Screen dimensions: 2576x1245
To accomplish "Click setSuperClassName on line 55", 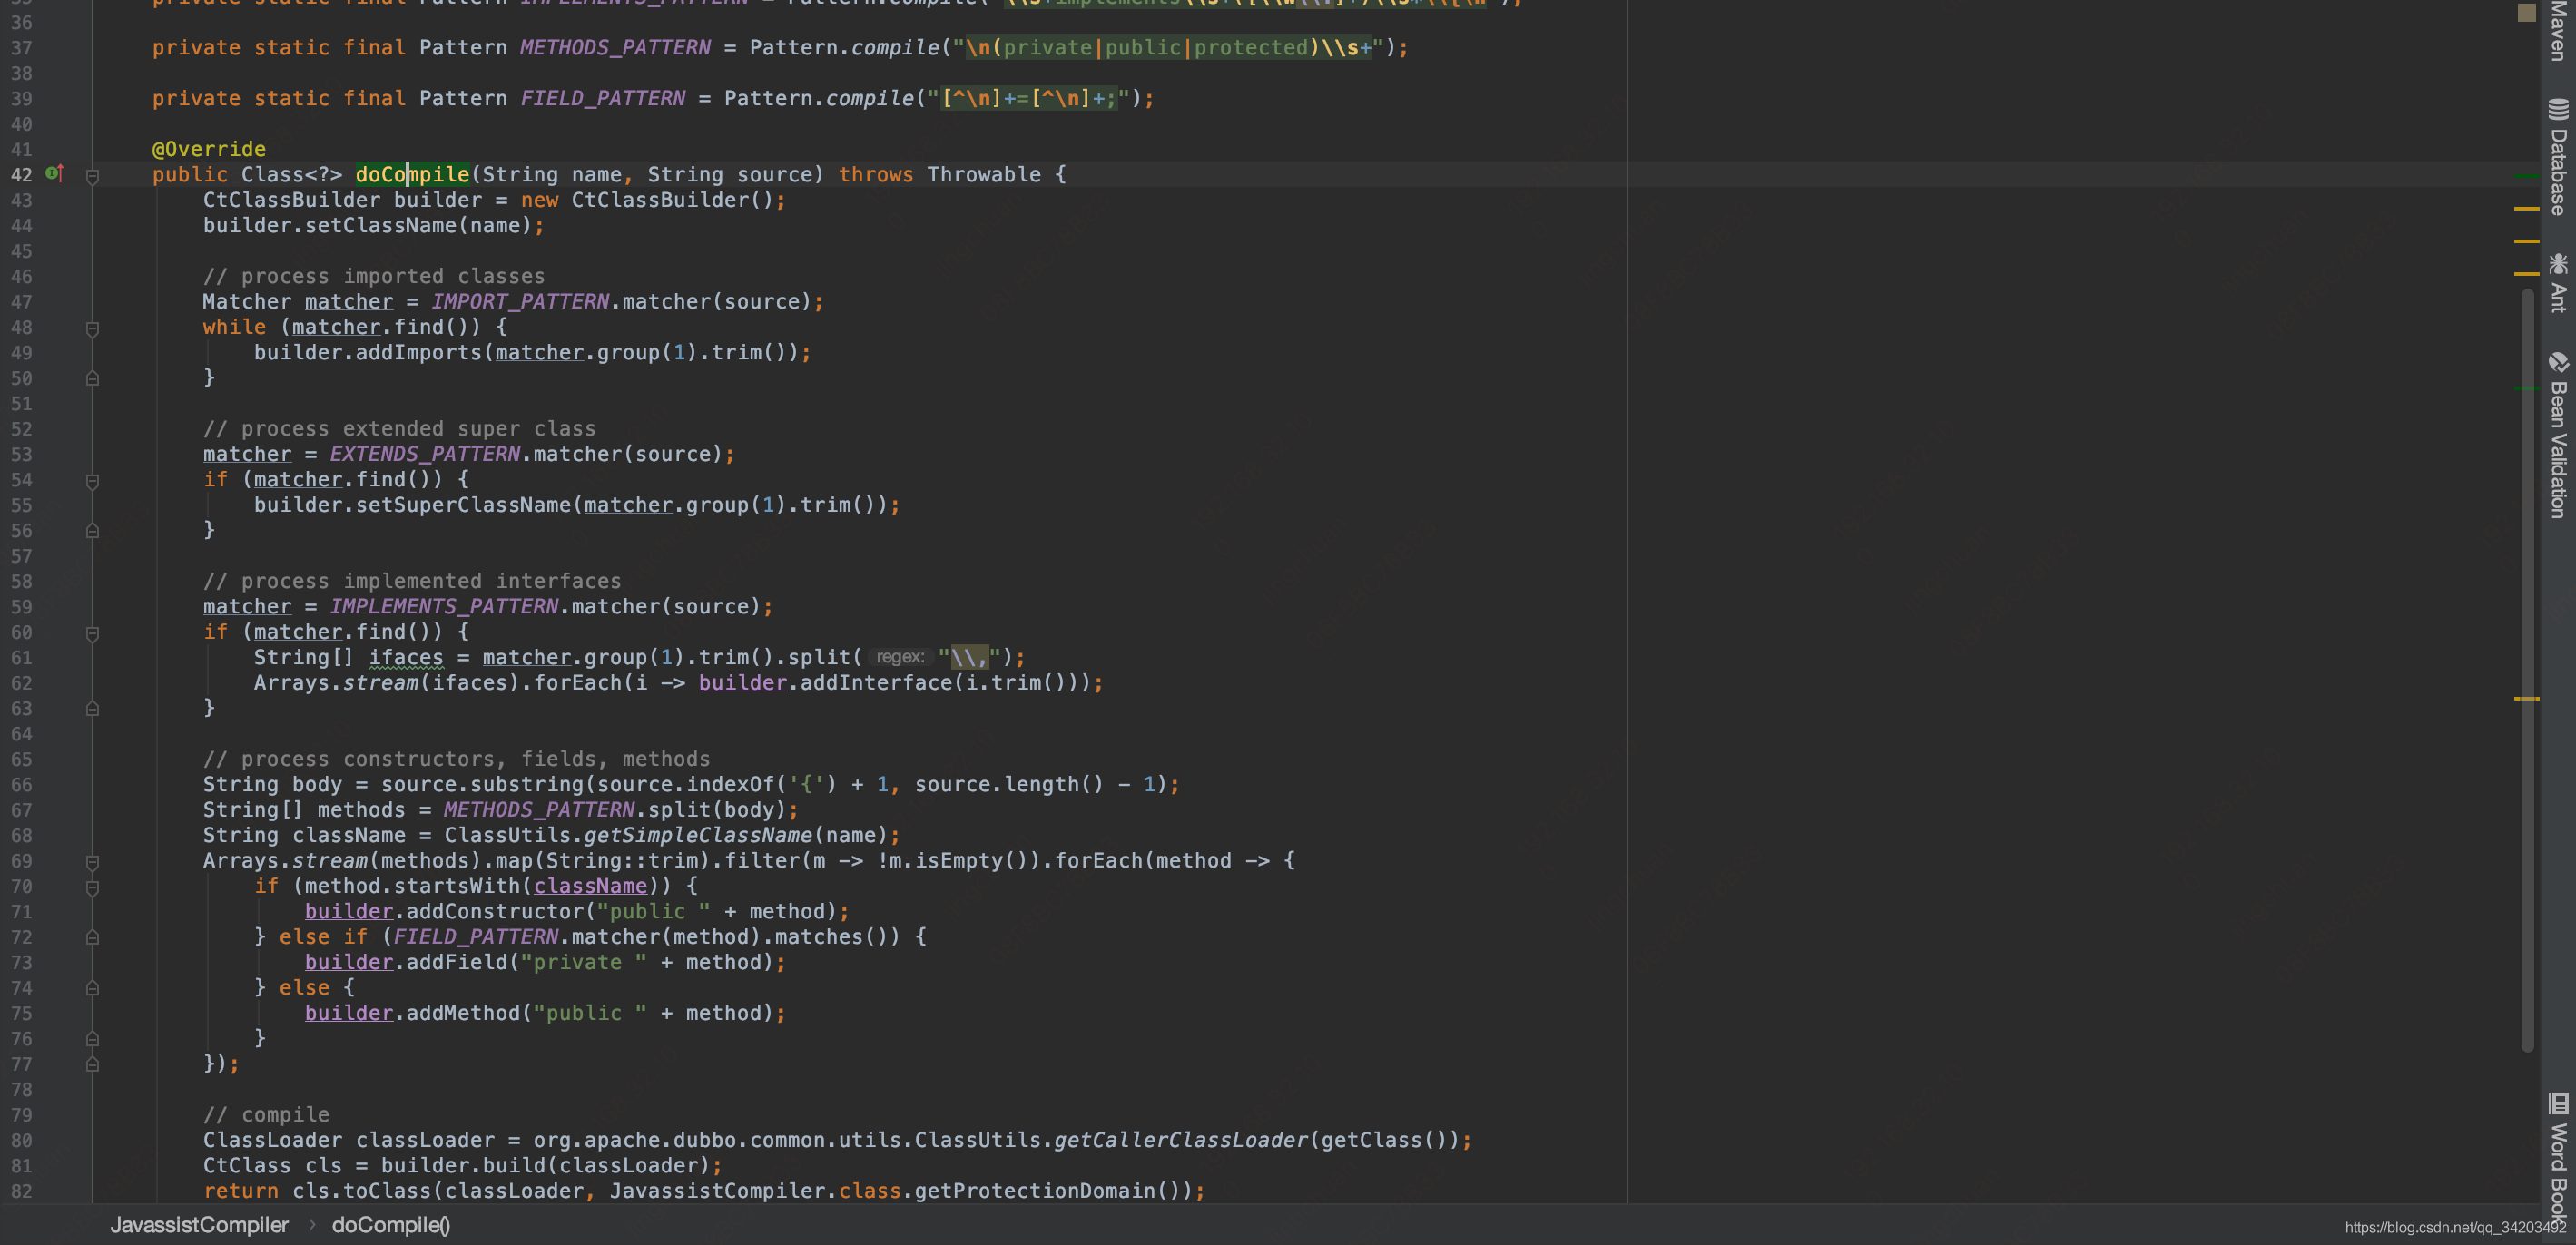I will coord(463,504).
